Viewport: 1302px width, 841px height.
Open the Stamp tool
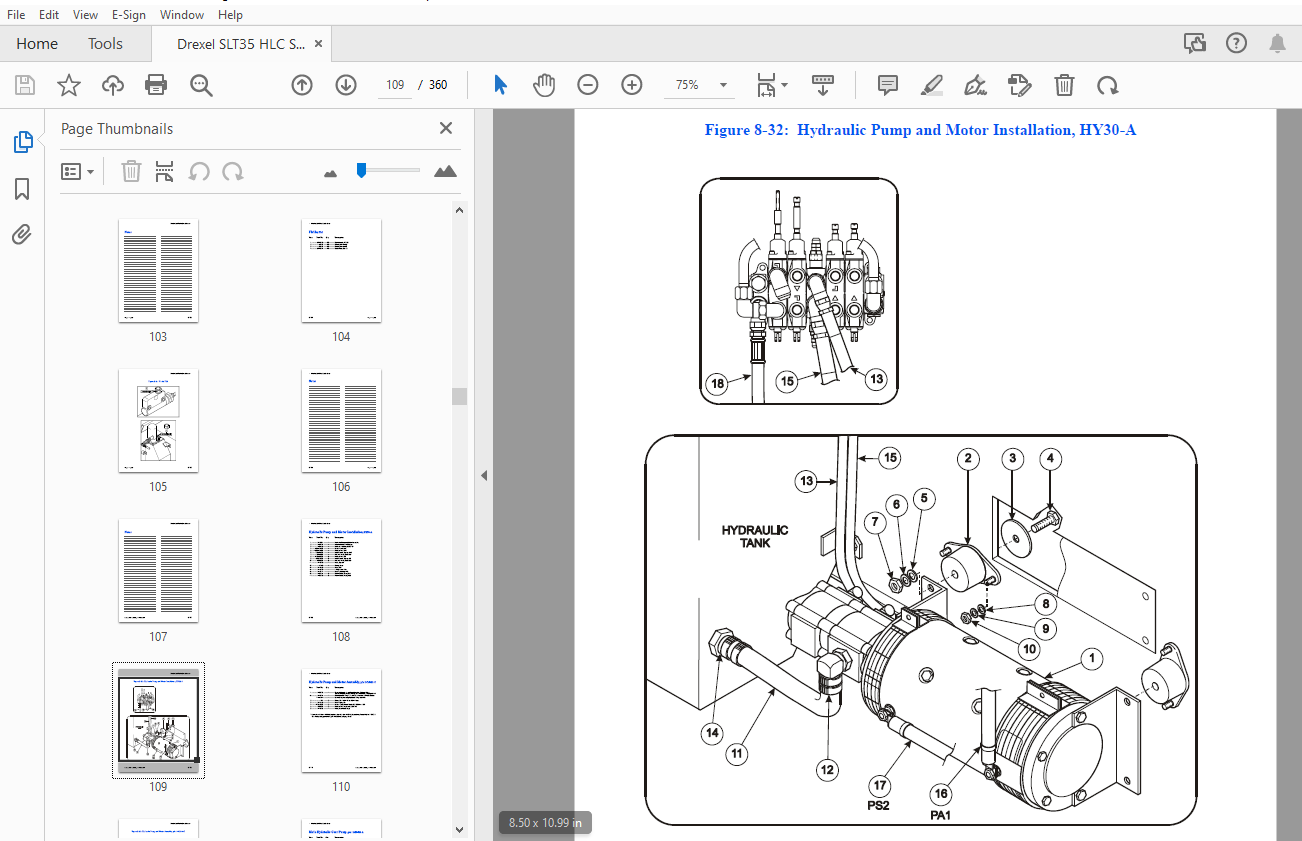(x=1020, y=85)
